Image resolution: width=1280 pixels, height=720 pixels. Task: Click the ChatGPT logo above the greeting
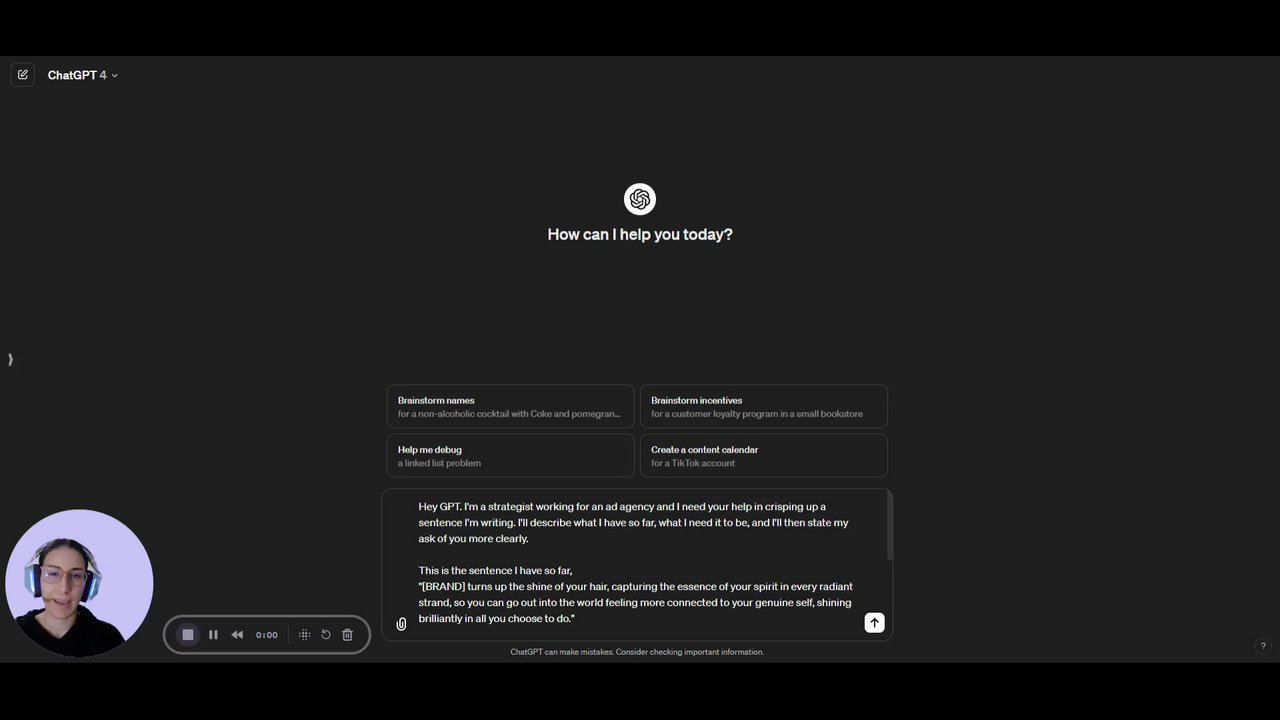(x=640, y=199)
